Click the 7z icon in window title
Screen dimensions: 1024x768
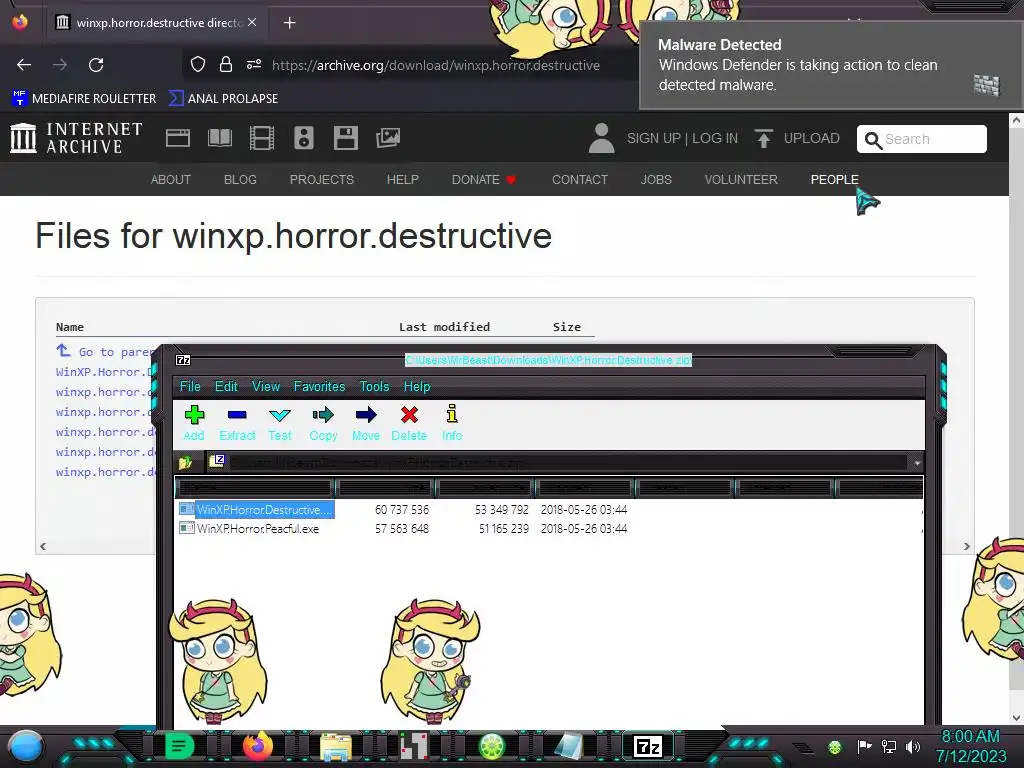pyautogui.click(x=184, y=360)
